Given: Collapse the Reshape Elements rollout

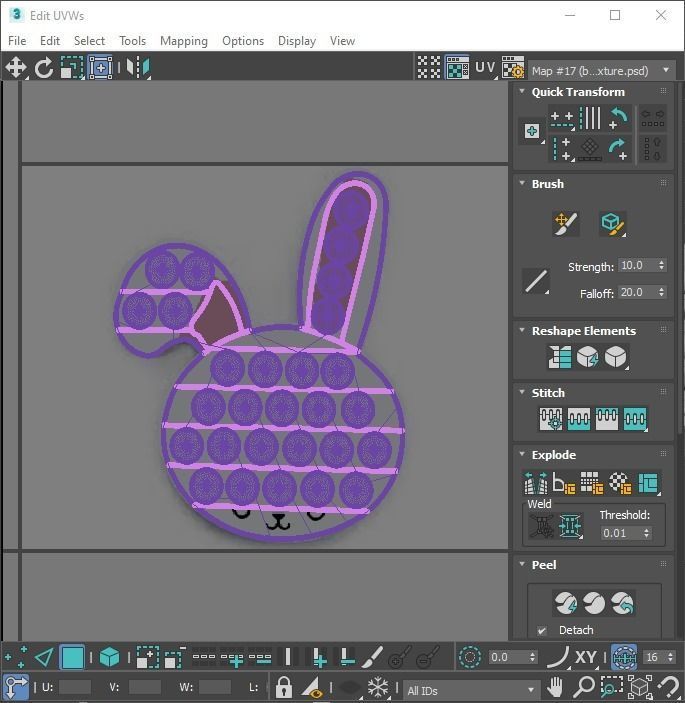Looking at the screenshot, I should tap(522, 330).
